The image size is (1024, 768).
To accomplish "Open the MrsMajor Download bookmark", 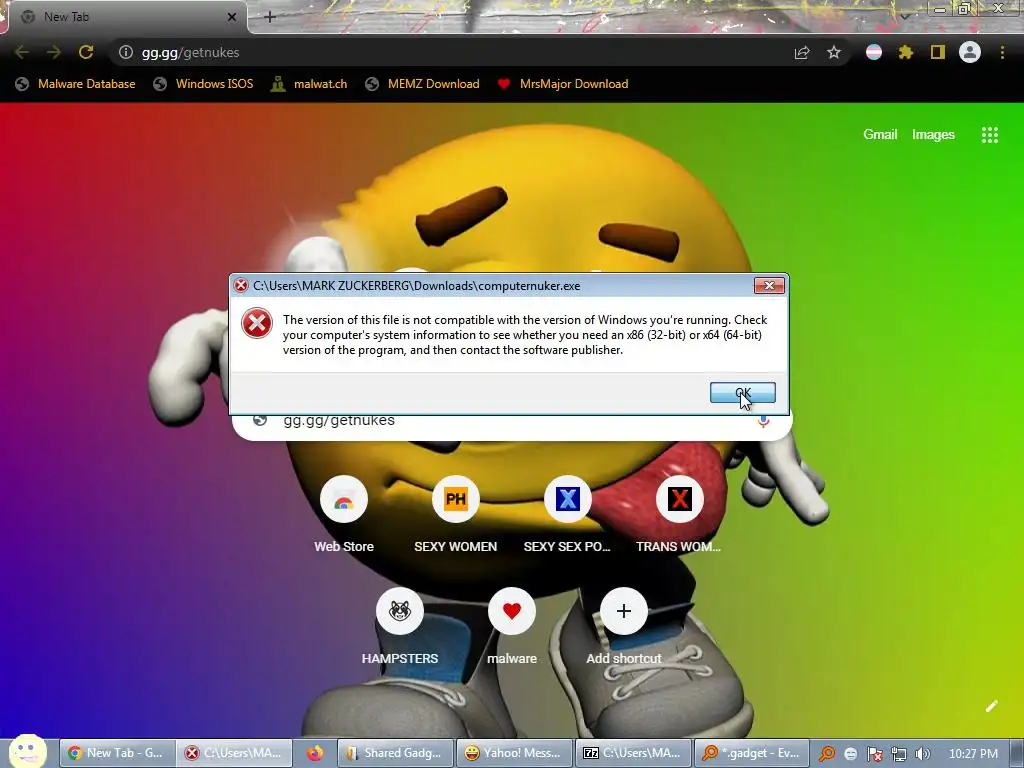I will tap(563, 84).
